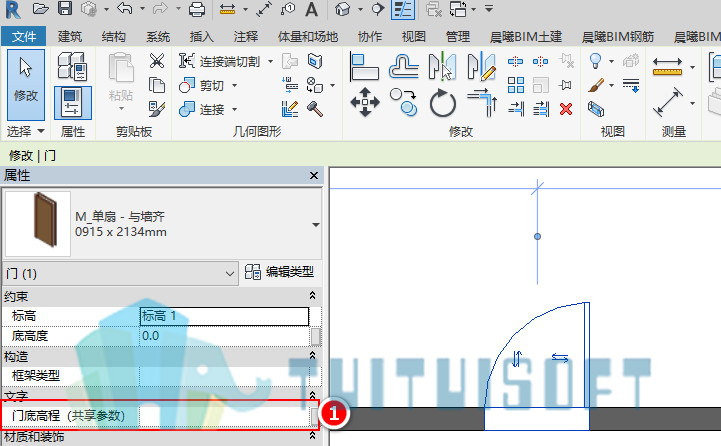Switch to the 插入 ribbon tab
Image resolution: width=721 pixels, height=446 pixels.
click(x=201, y=36)
